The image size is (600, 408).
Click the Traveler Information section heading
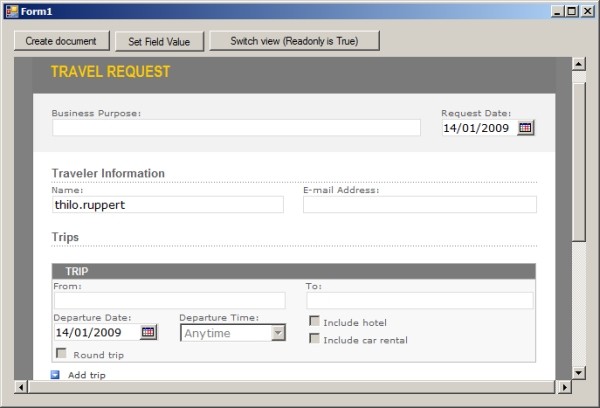108,173
